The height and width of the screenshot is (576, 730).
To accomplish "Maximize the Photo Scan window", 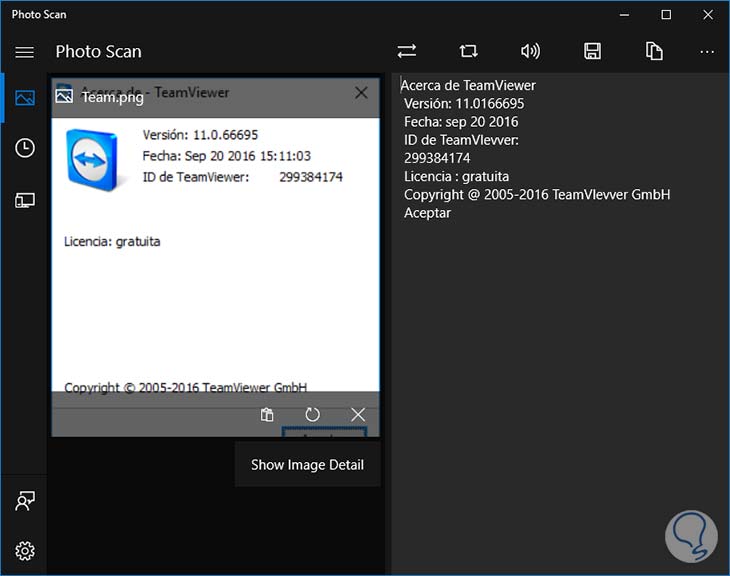I will coord(666,15).
